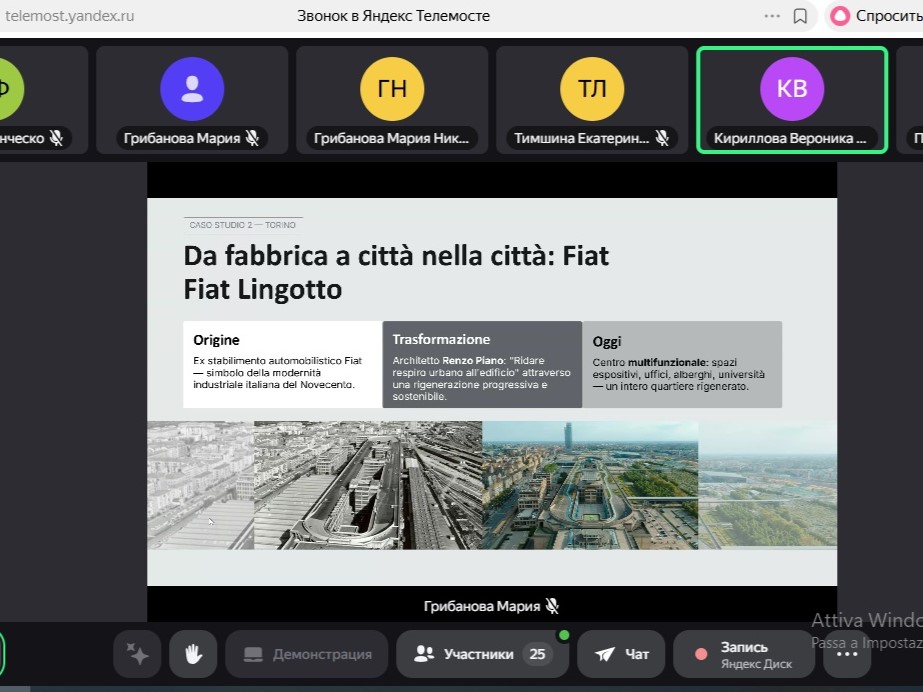Select the Кириллова Вероника participant tile
This screenshot has height=692, width=923.
coord(791,100)
